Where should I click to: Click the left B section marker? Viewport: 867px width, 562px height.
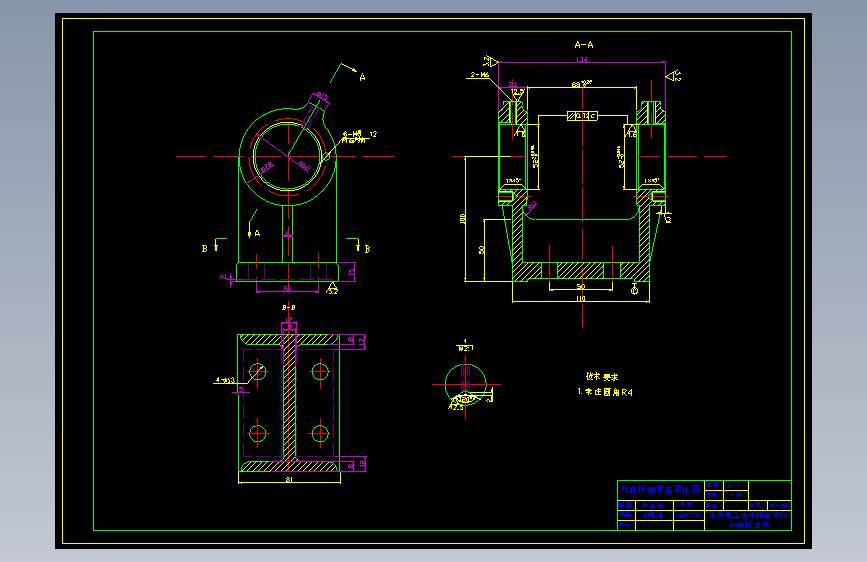tap(213, 246)
